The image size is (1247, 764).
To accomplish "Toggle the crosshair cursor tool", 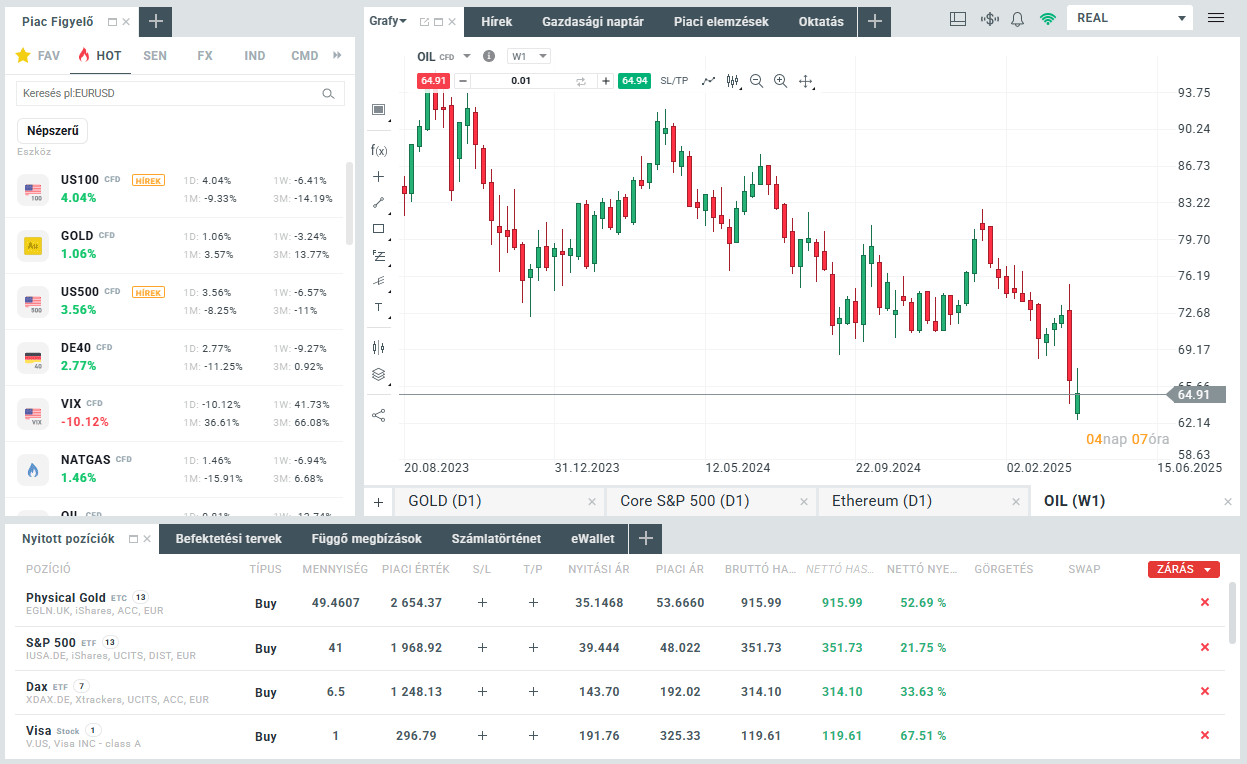I will click(379, 176).
